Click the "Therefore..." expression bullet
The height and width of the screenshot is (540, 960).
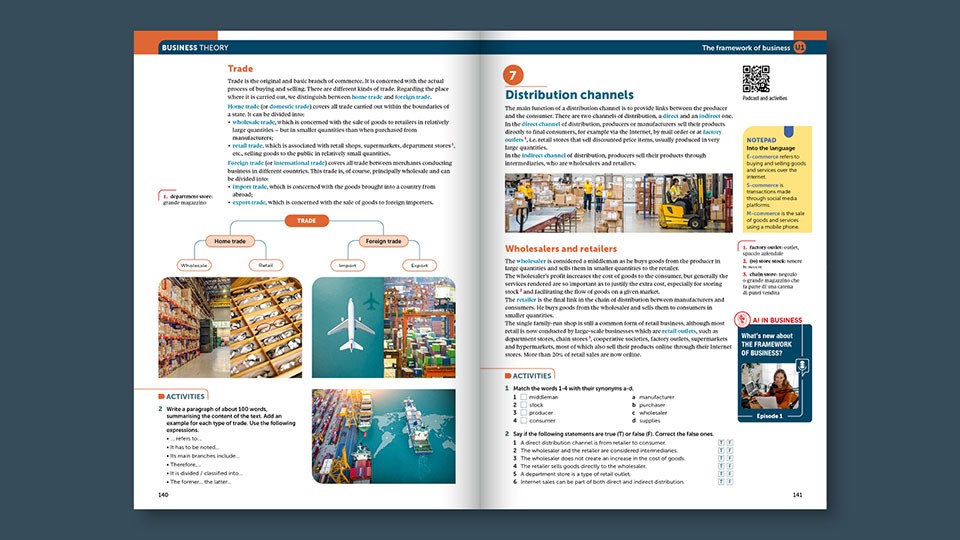(184, 464)
